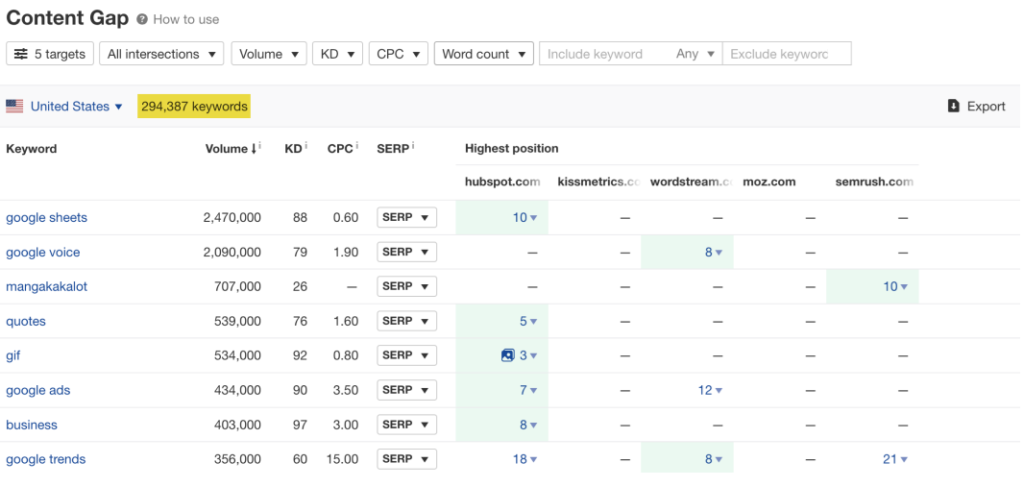Click the 294,387 keywords count
The height and width of the screenshot is (487, 1024).
(x=194, y=106)
